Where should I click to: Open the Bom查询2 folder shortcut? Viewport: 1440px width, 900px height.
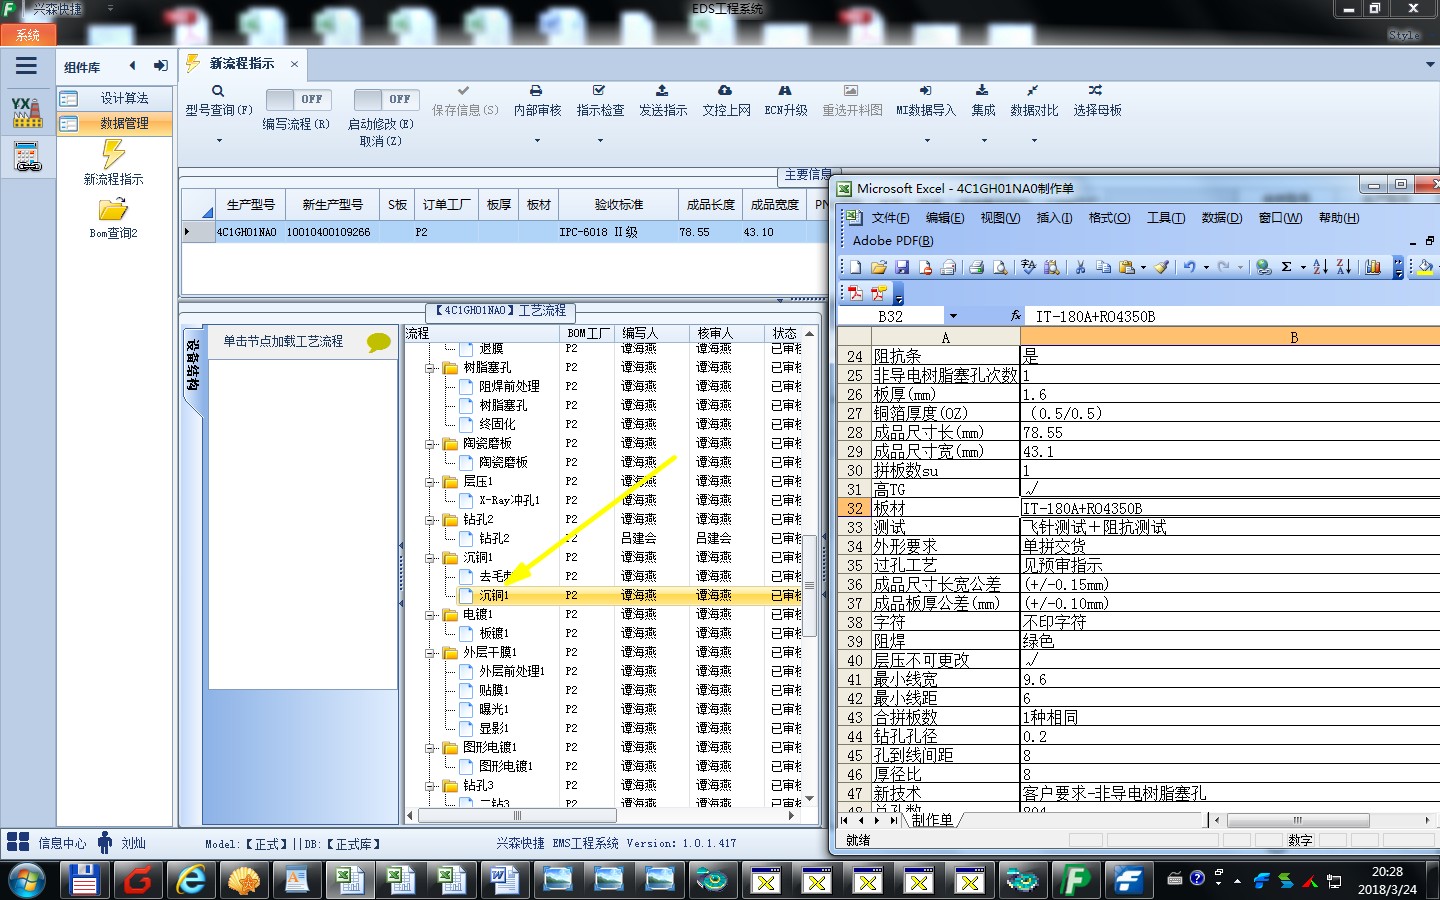click(x=113, y=219)
